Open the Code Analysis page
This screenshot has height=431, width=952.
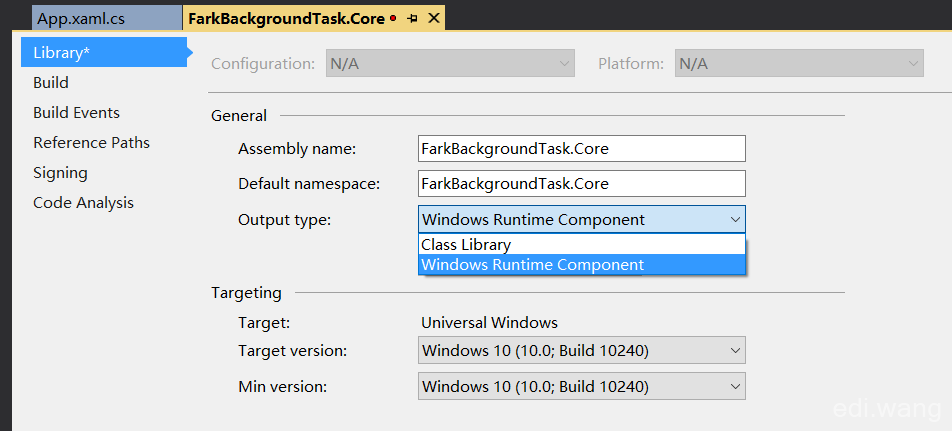coord(83,203)
